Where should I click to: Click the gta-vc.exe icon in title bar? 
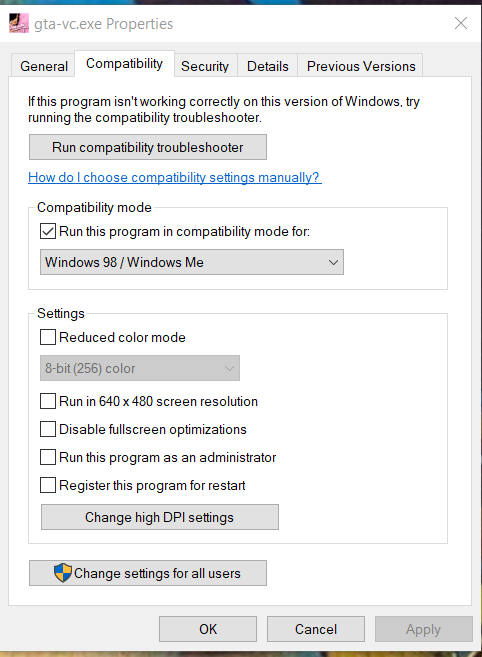(19, 23)
